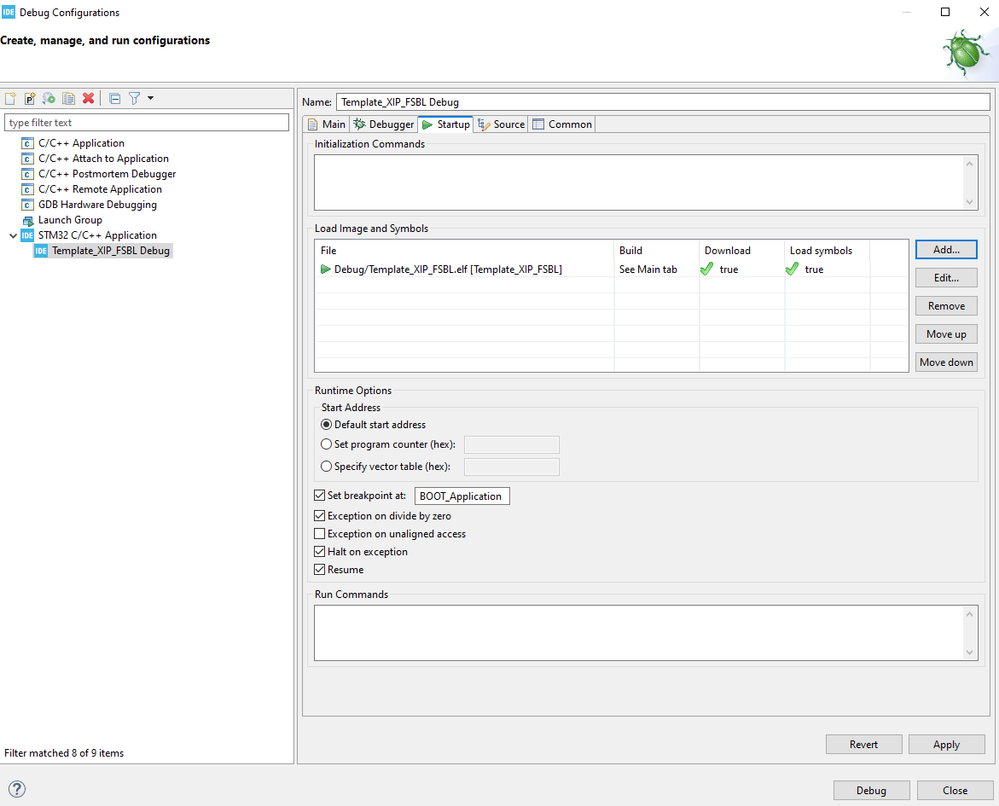Click the See Main tab cell
This screenshot has height=806, width=999.
click(648, 270)
